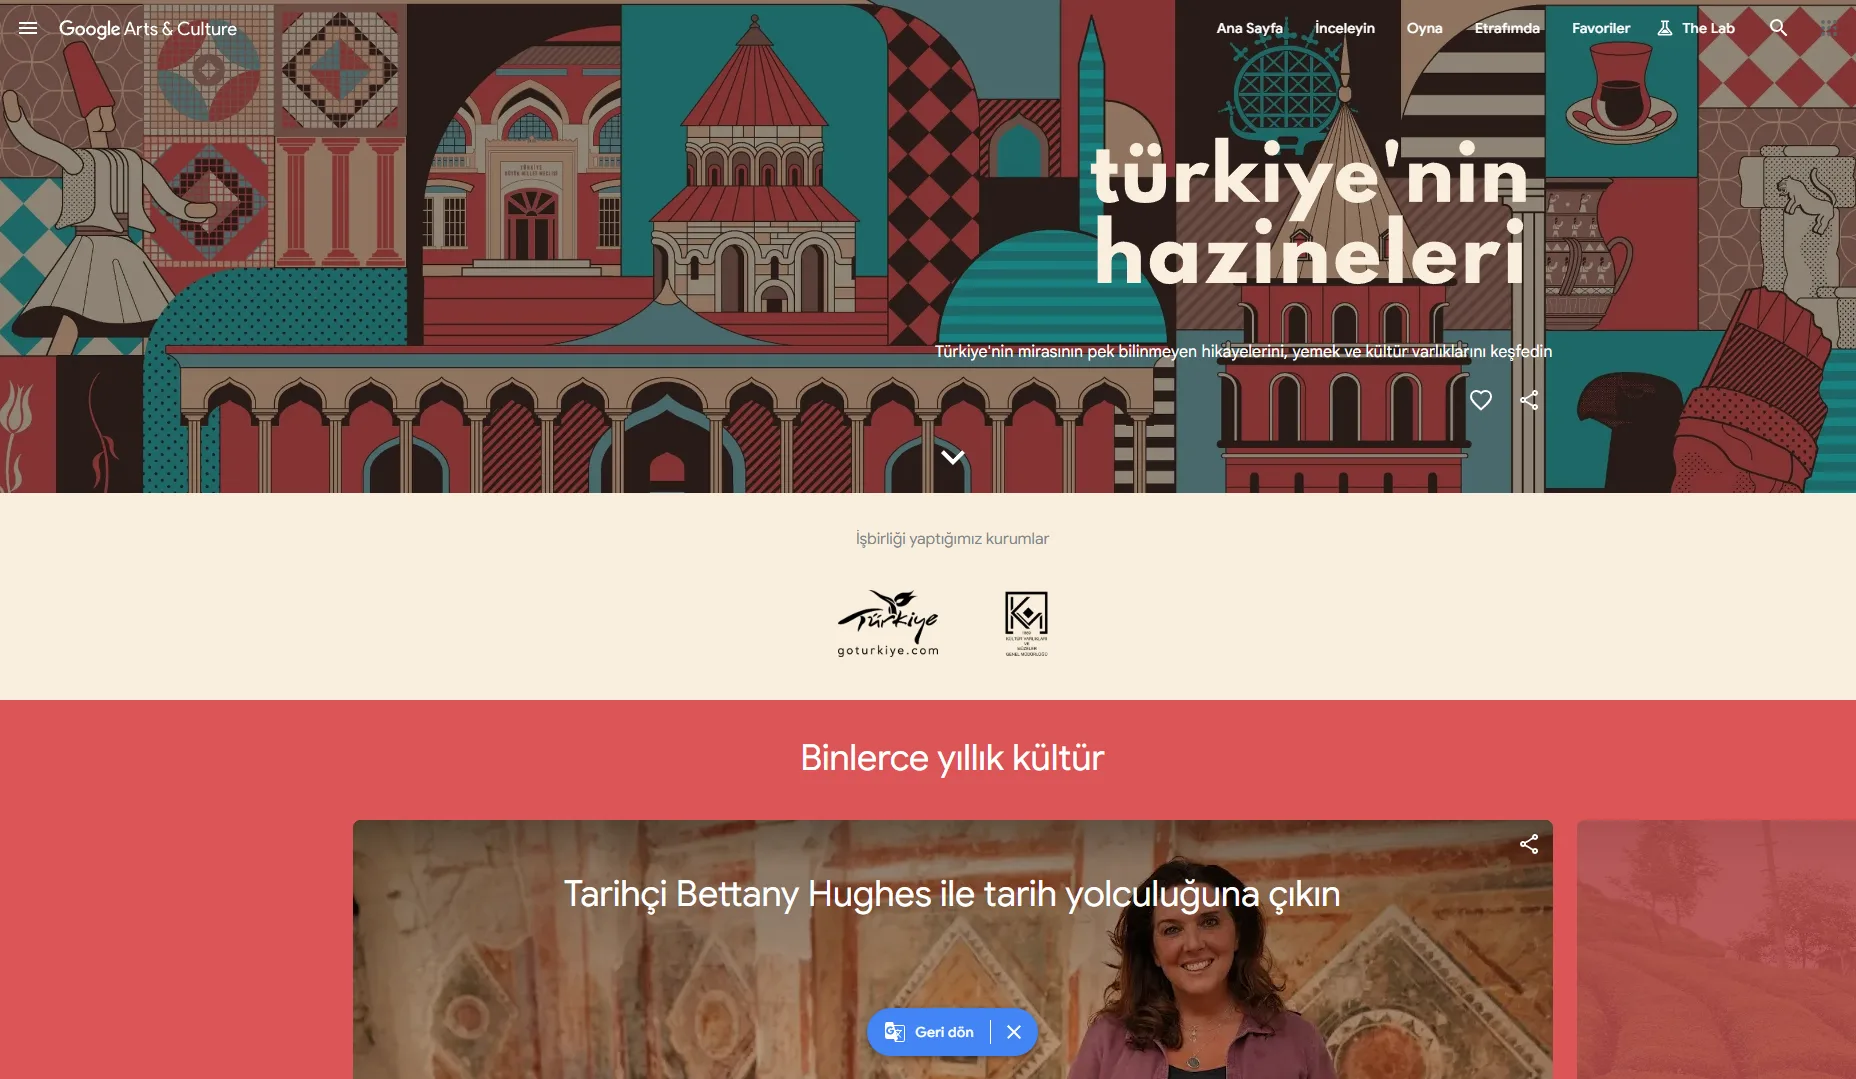
Task: Share the Türkiye'nin hazineleri page
Action: 1529,400
